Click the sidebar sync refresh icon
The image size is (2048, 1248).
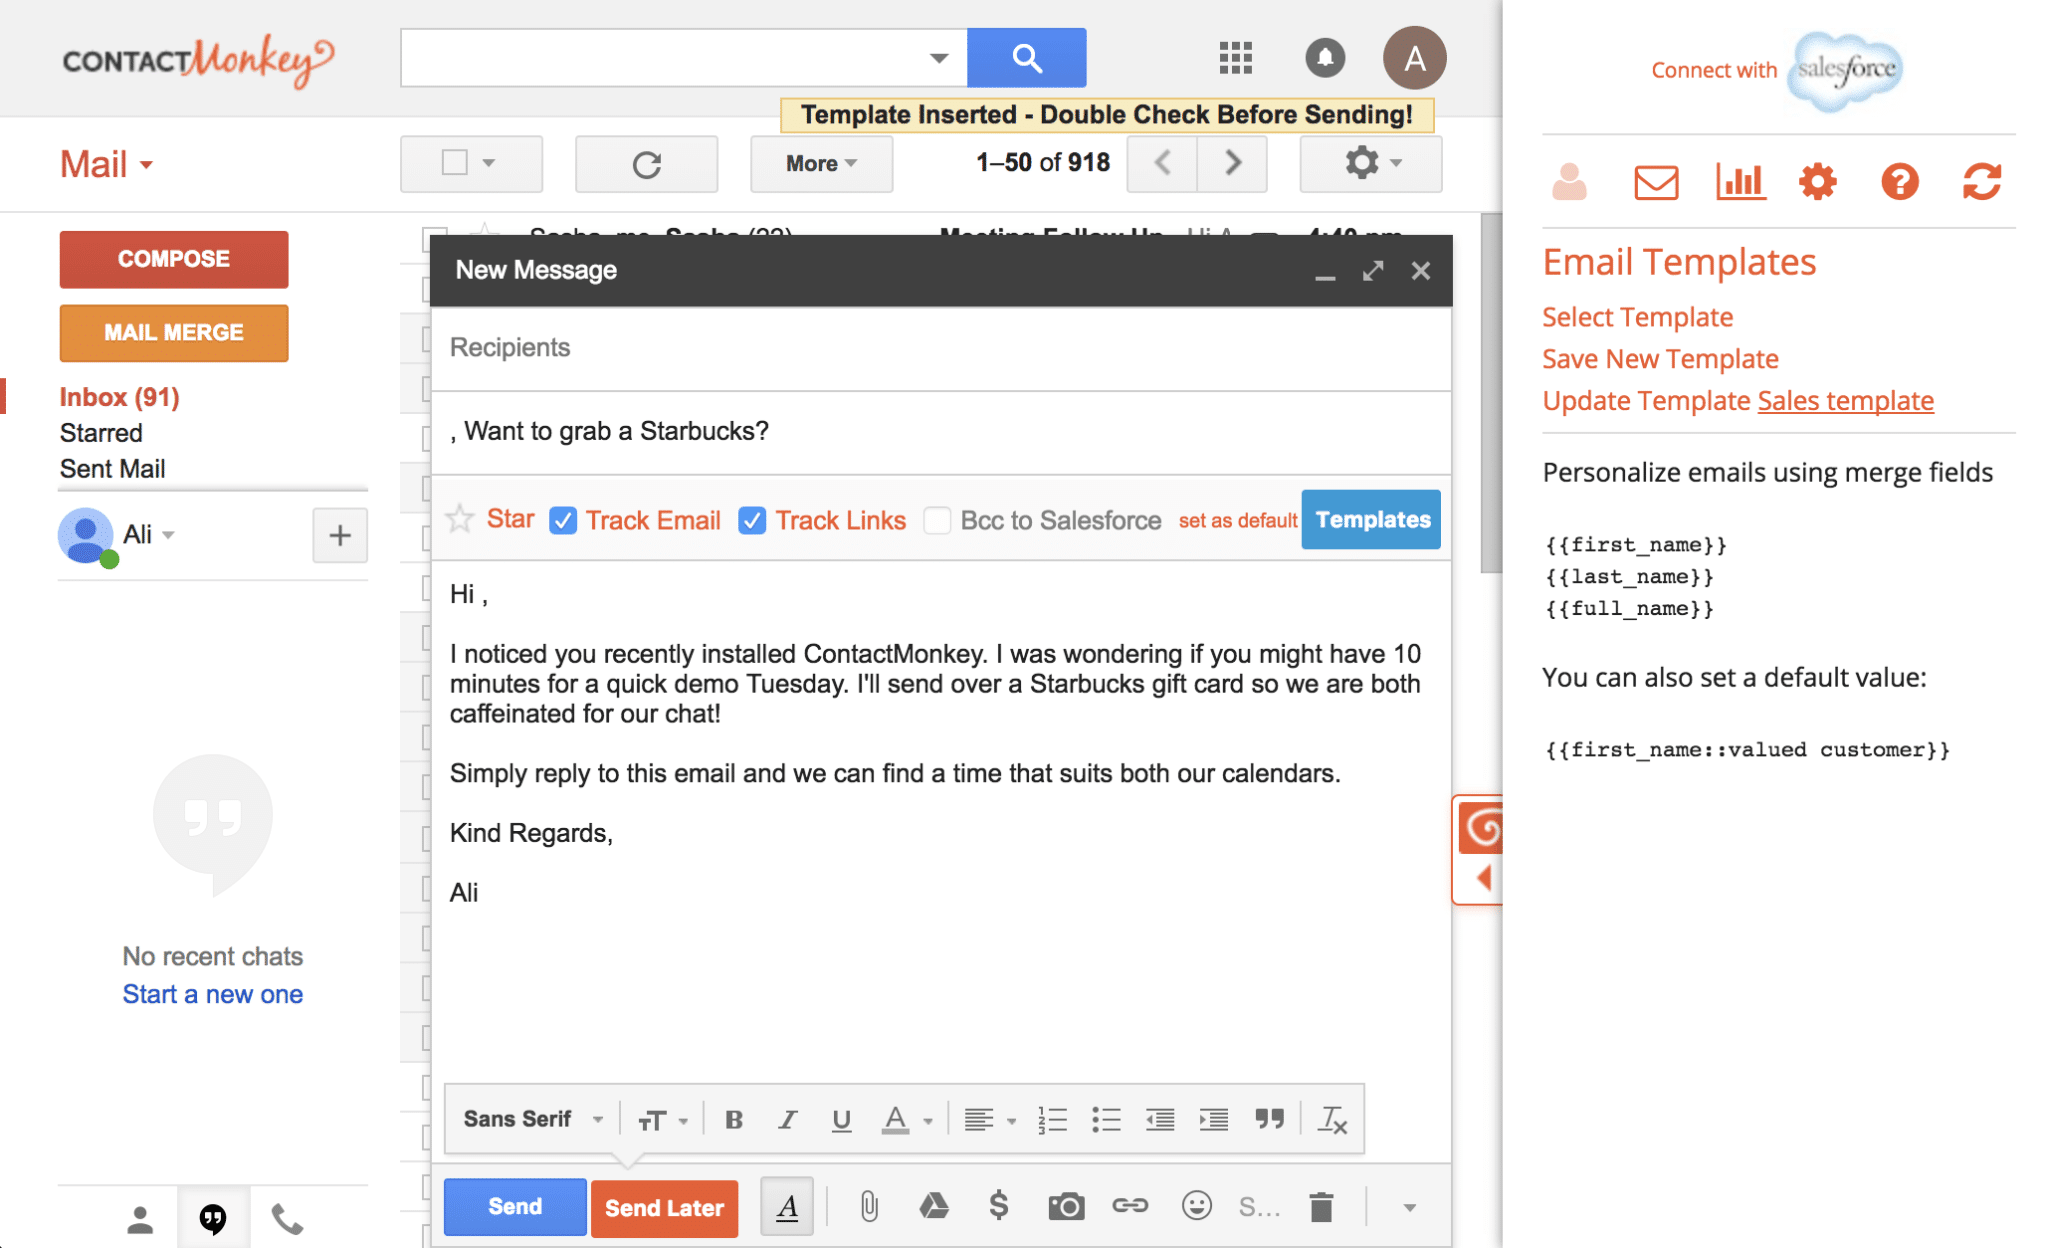1981,182
